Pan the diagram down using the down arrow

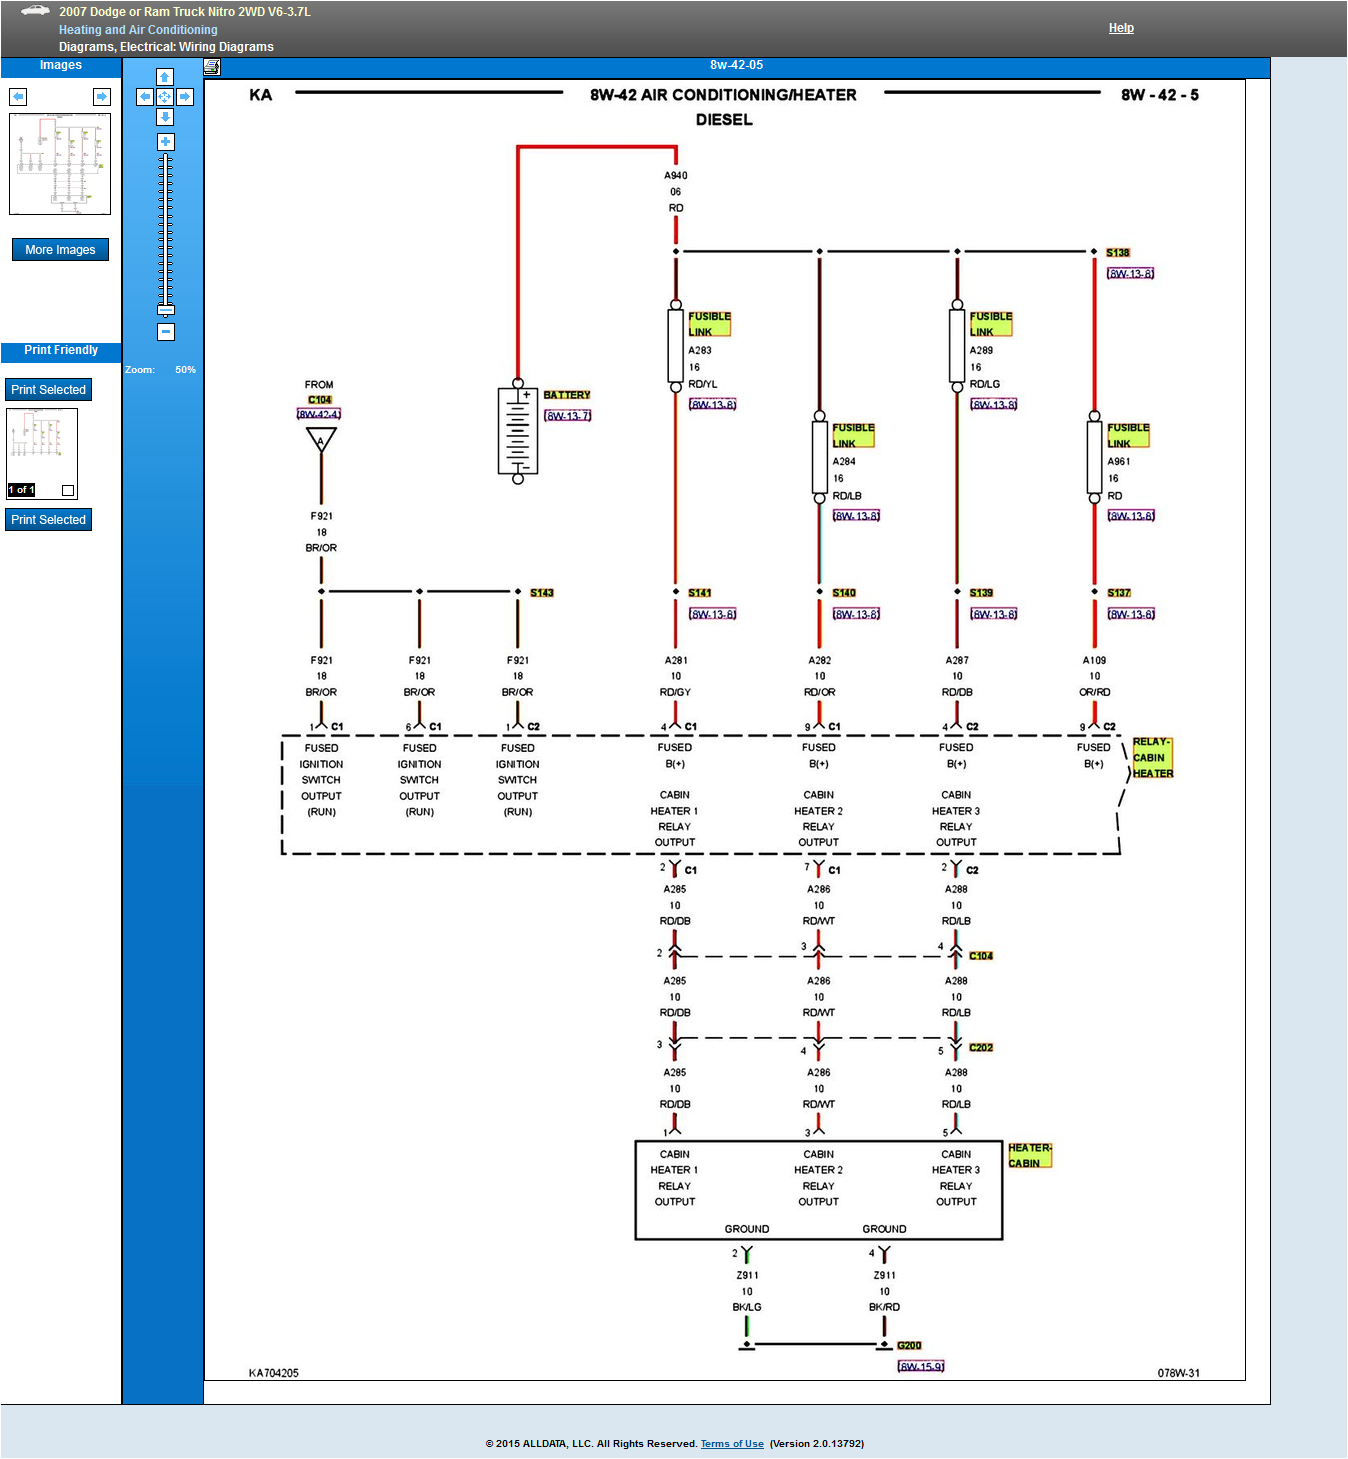[164, 117]
